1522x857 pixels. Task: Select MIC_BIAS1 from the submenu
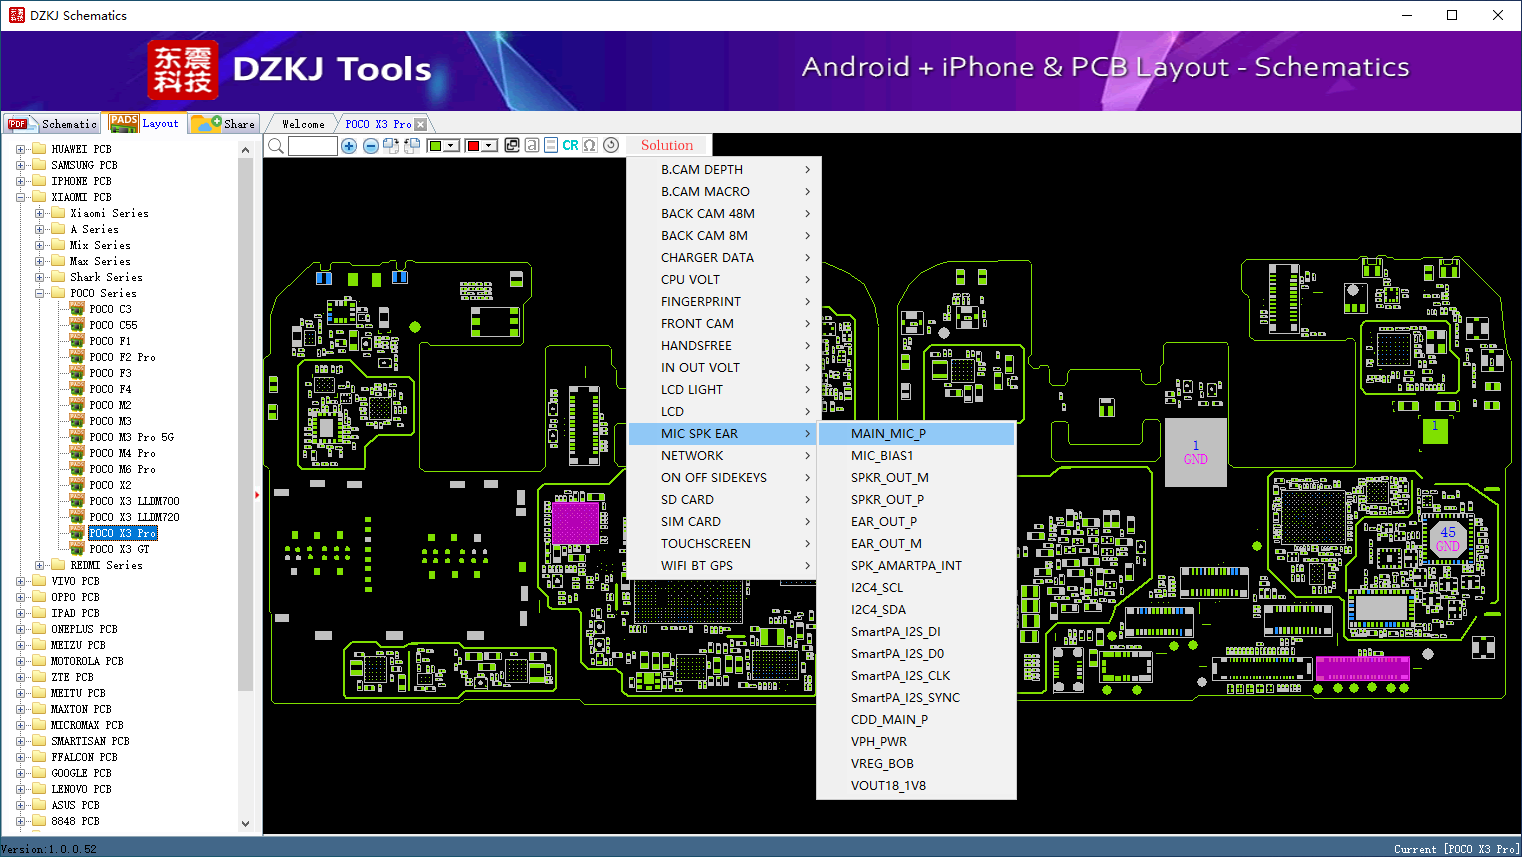pyautogui.click(x=917, y=455)
